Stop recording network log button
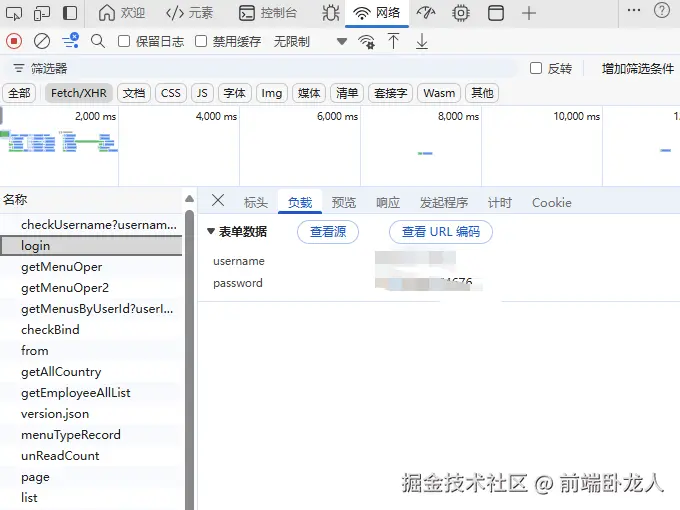 [x=14, y=41]
